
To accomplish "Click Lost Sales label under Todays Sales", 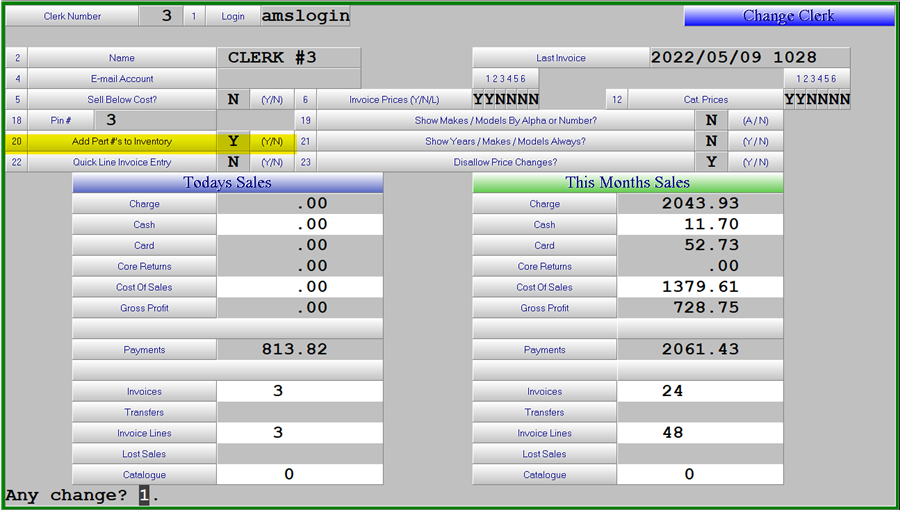I will coord(144,454).
